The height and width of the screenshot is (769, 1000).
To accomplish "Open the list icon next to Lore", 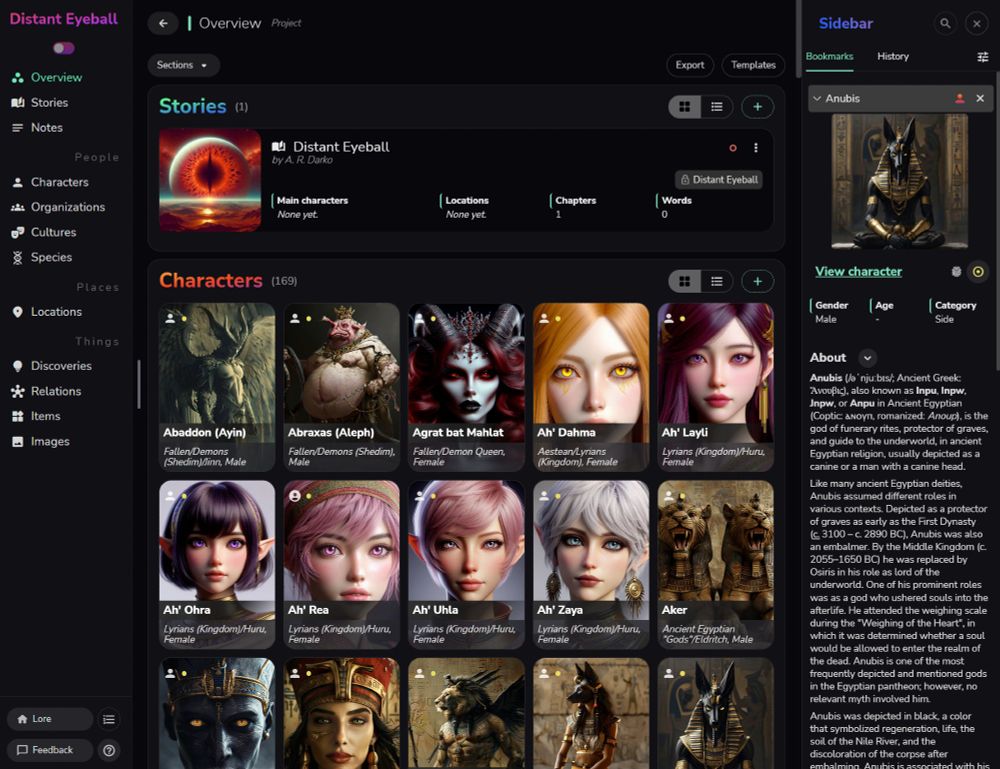I will coord(109,719).
